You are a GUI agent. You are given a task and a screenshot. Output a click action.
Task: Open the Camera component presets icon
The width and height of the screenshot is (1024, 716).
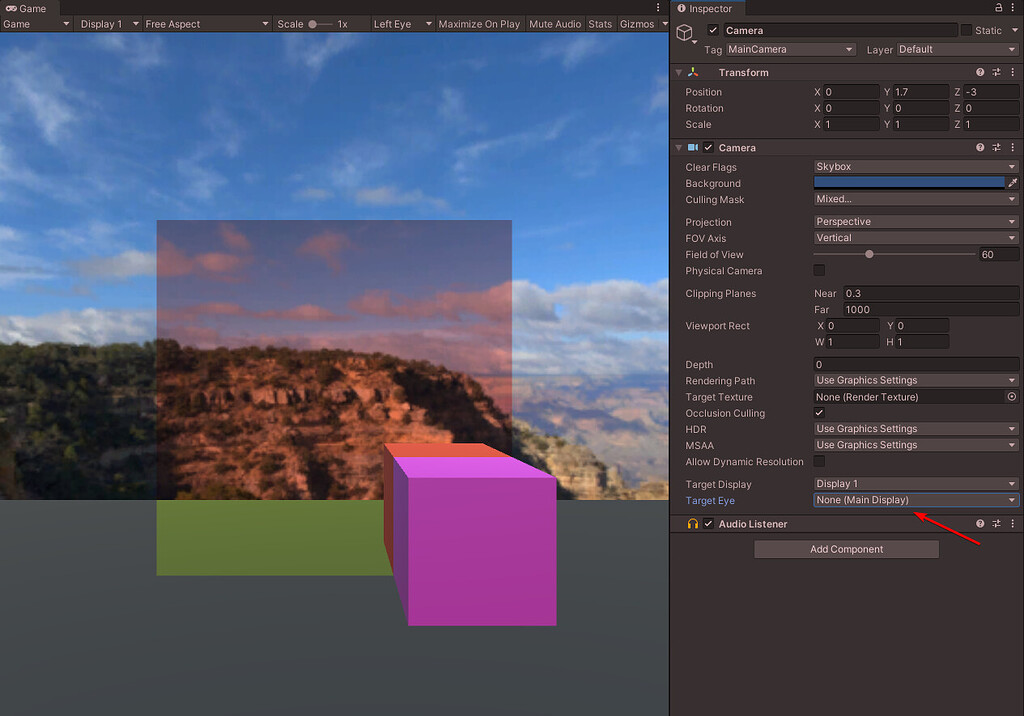click(x=996, y=147)
